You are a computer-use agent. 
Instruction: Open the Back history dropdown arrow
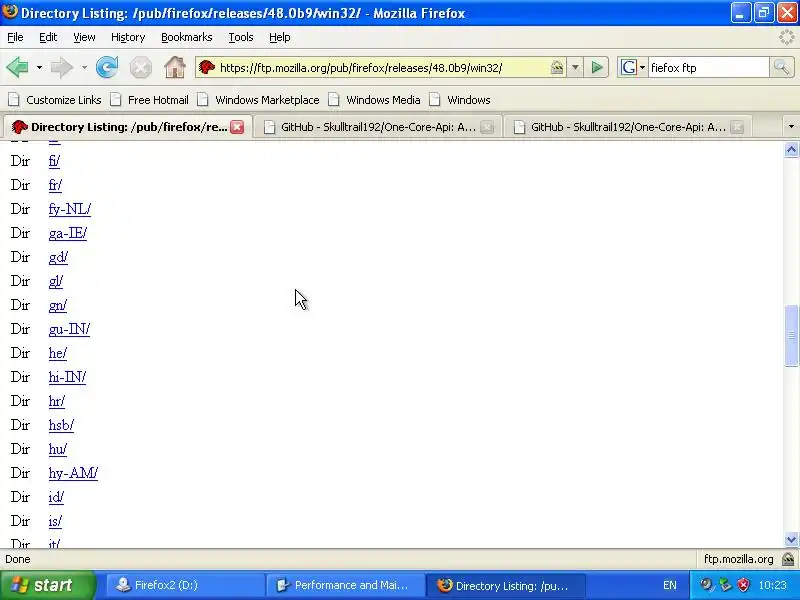(x=39, y=67)
